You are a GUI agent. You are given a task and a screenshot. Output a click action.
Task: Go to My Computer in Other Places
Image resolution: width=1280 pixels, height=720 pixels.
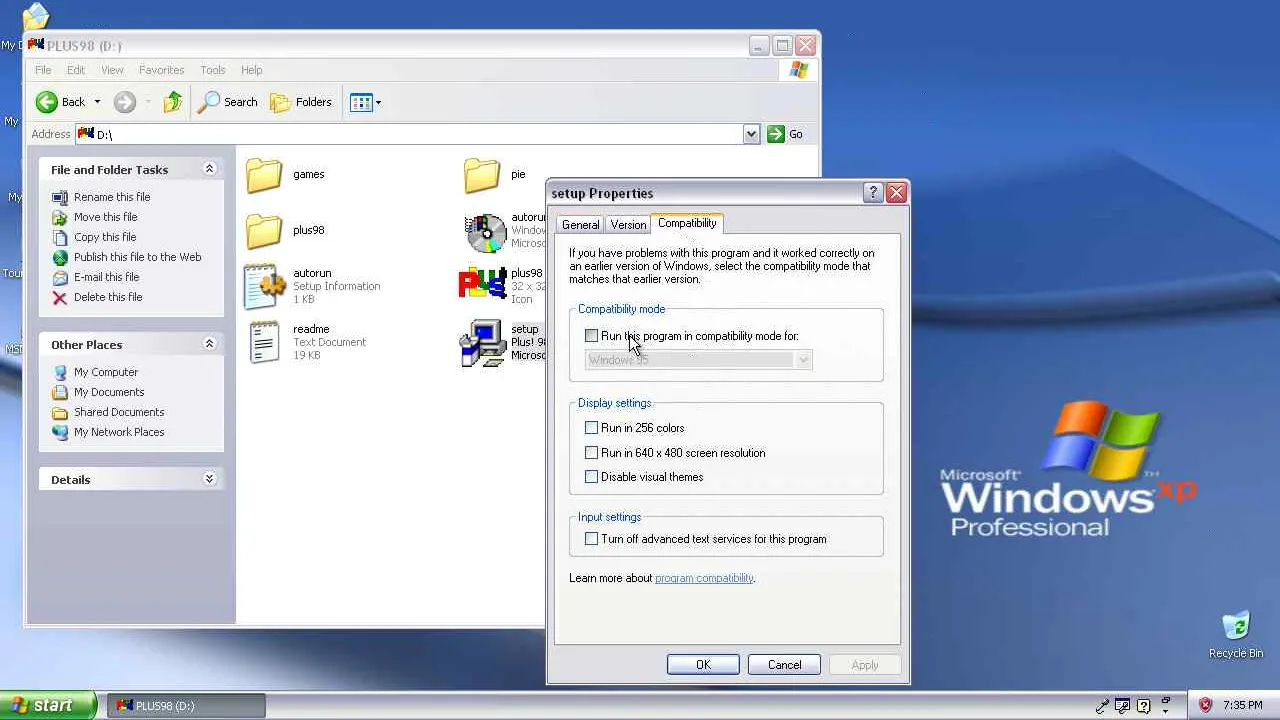tap(105, 372)
